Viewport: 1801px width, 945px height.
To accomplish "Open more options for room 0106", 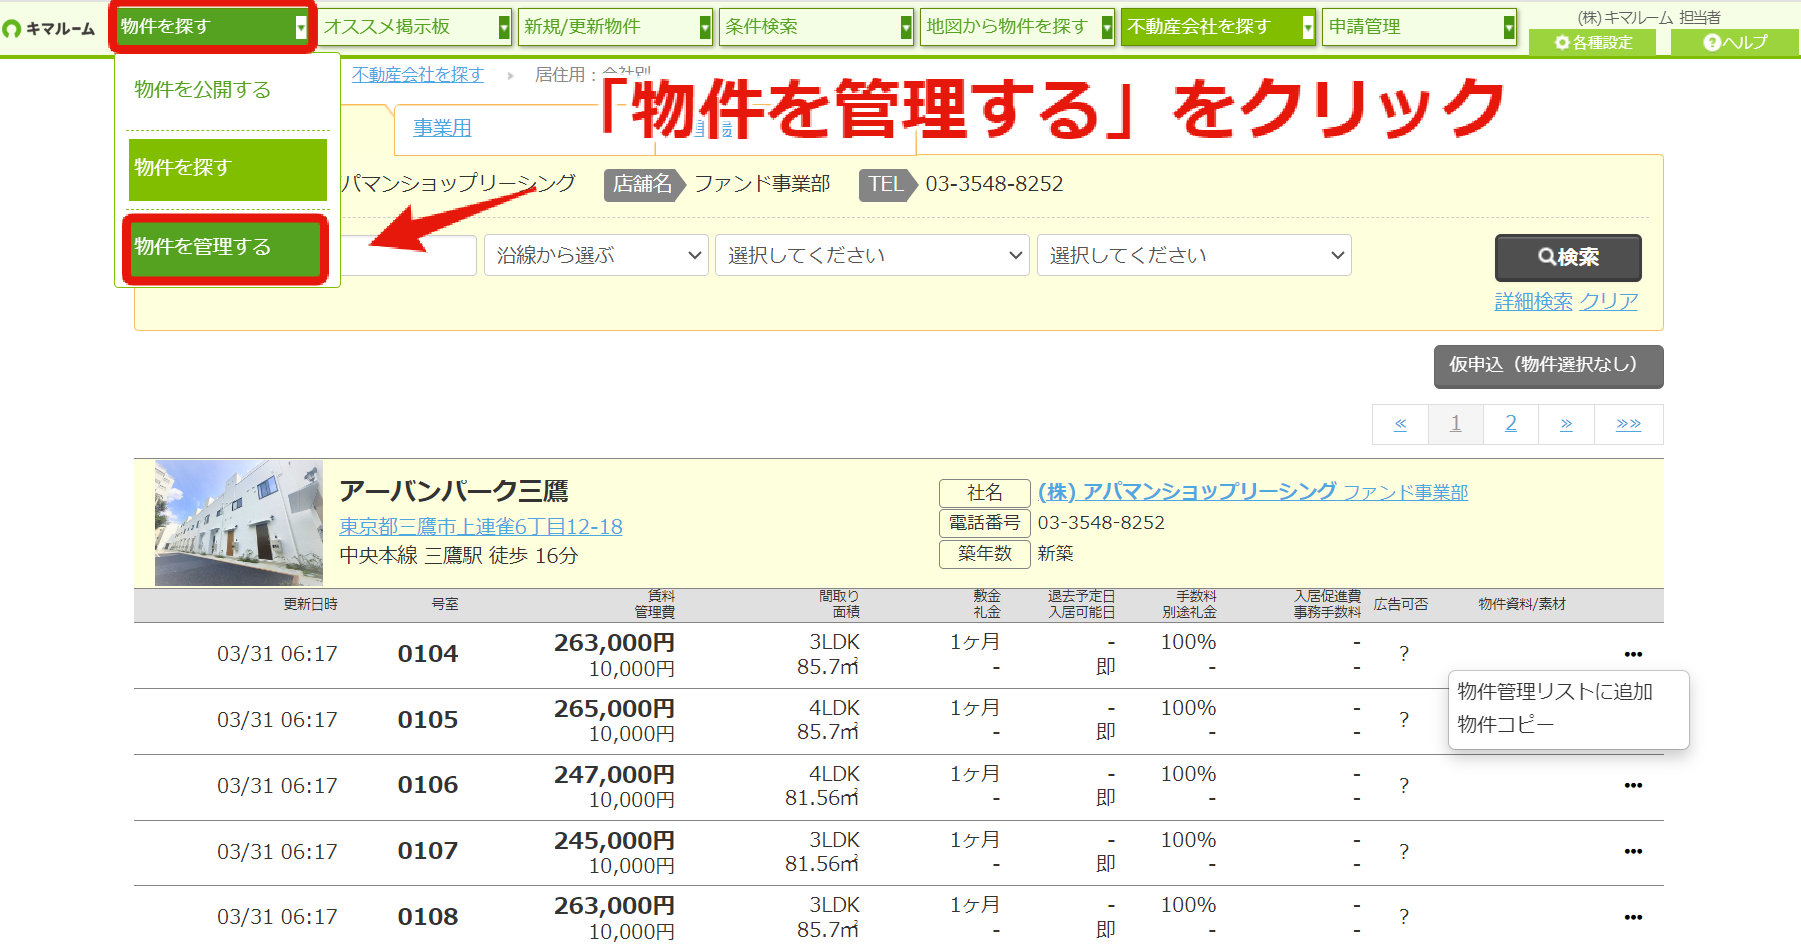I will tap(1633, 785).
